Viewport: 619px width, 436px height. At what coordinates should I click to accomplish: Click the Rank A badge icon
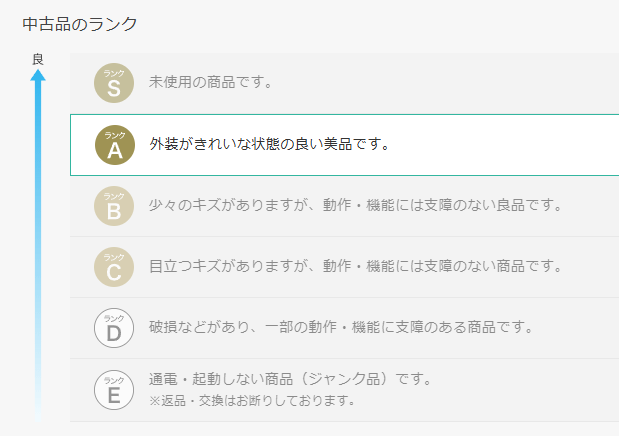tap(115, 145)
